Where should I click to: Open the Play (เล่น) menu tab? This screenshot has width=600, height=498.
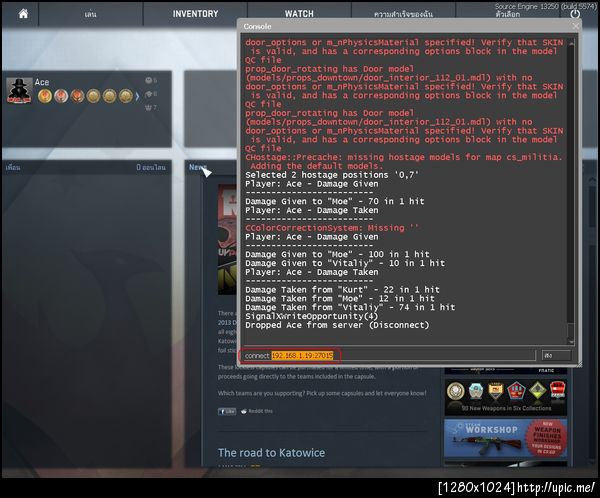[x=91, y=14]
